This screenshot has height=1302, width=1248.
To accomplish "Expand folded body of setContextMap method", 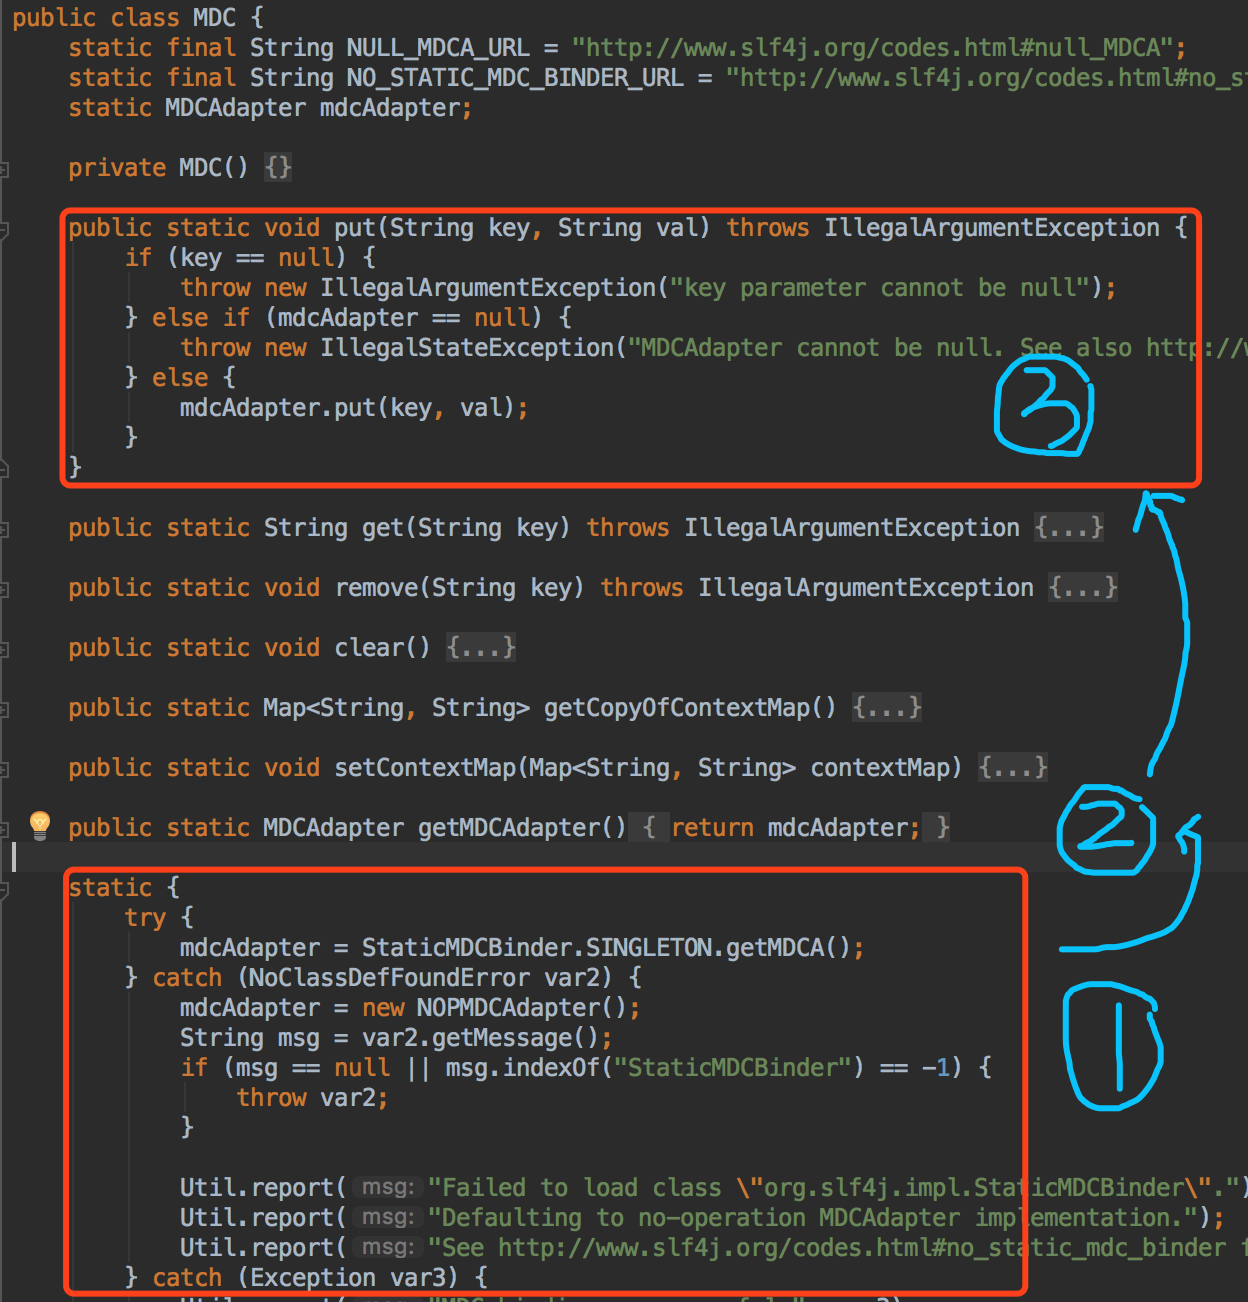I will pyautogui.click(x=1013, y=768).
